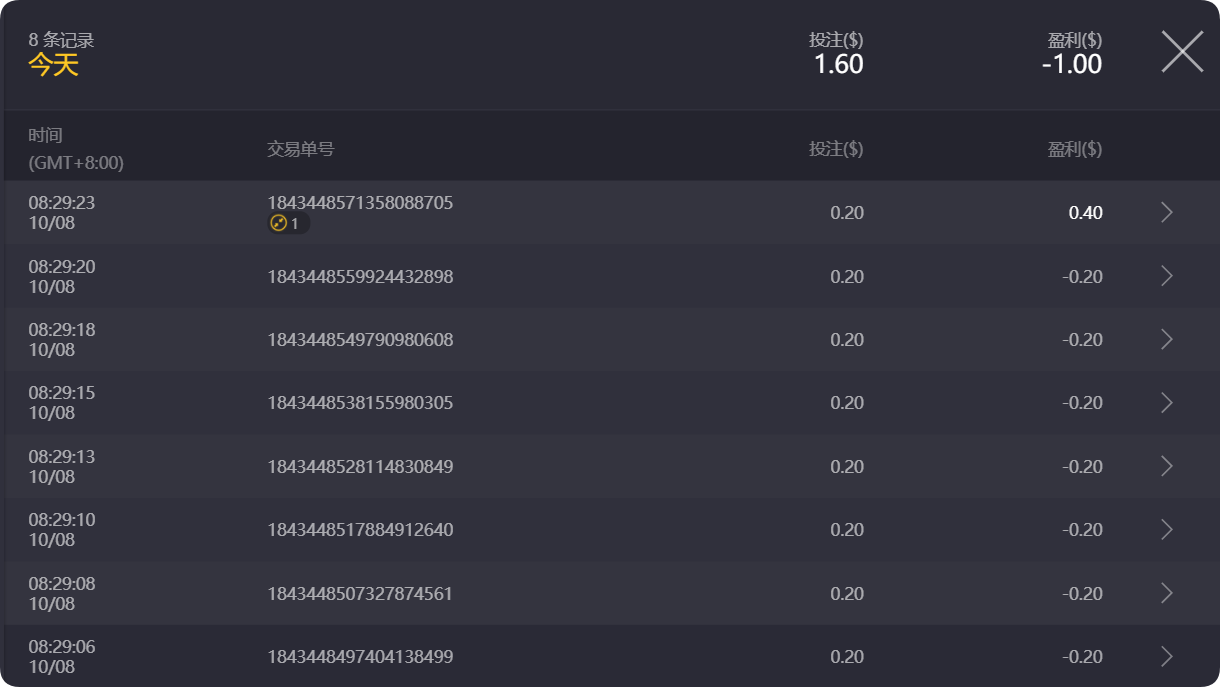This screenshot has height=687, width=1220.
Task: Click transaction number 1843448559924432898
Action: coord(360,277)
